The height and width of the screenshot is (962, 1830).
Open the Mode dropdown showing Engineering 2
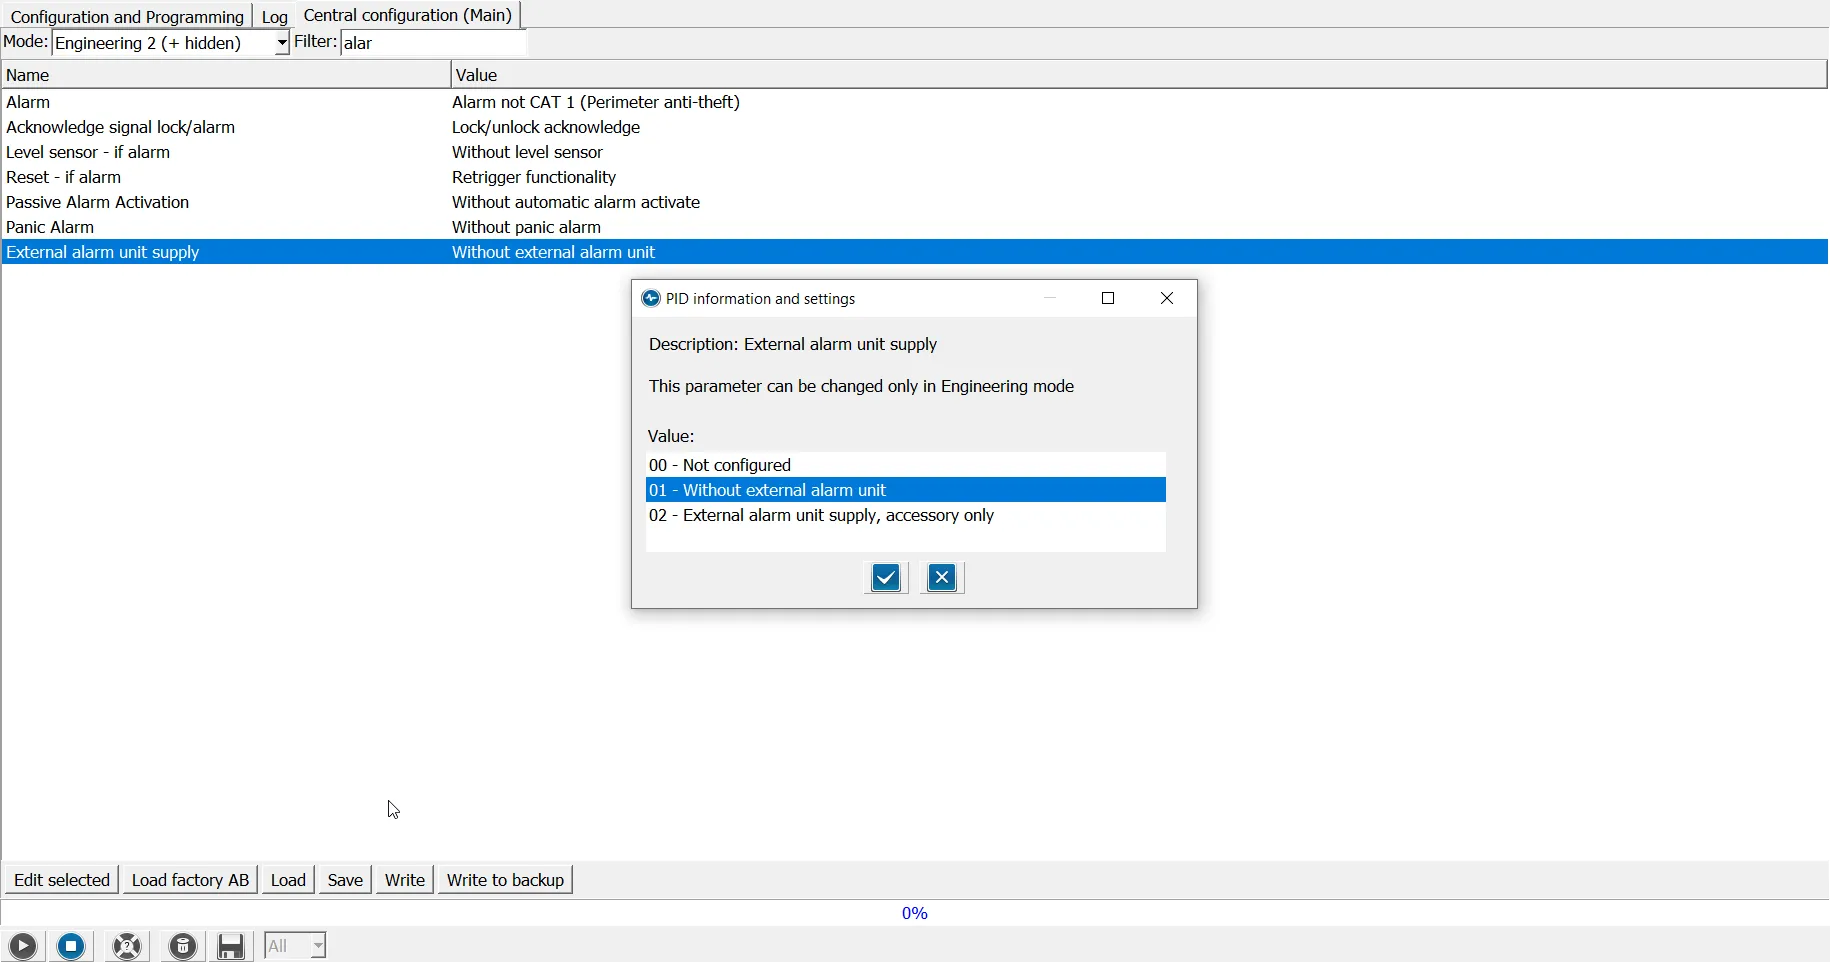pyautogui.click(x=280, y=43)
